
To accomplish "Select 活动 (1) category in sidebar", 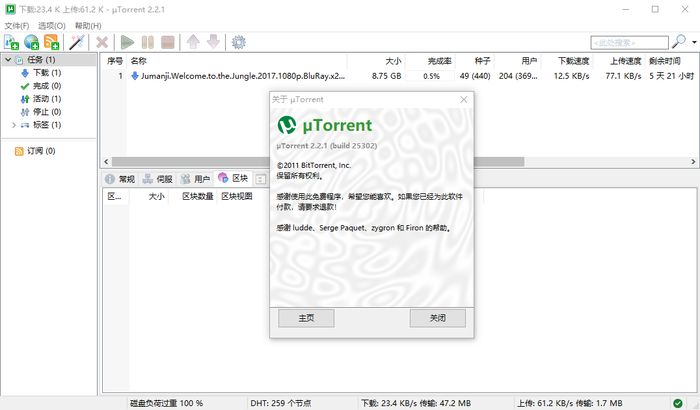I will point(47,99).
